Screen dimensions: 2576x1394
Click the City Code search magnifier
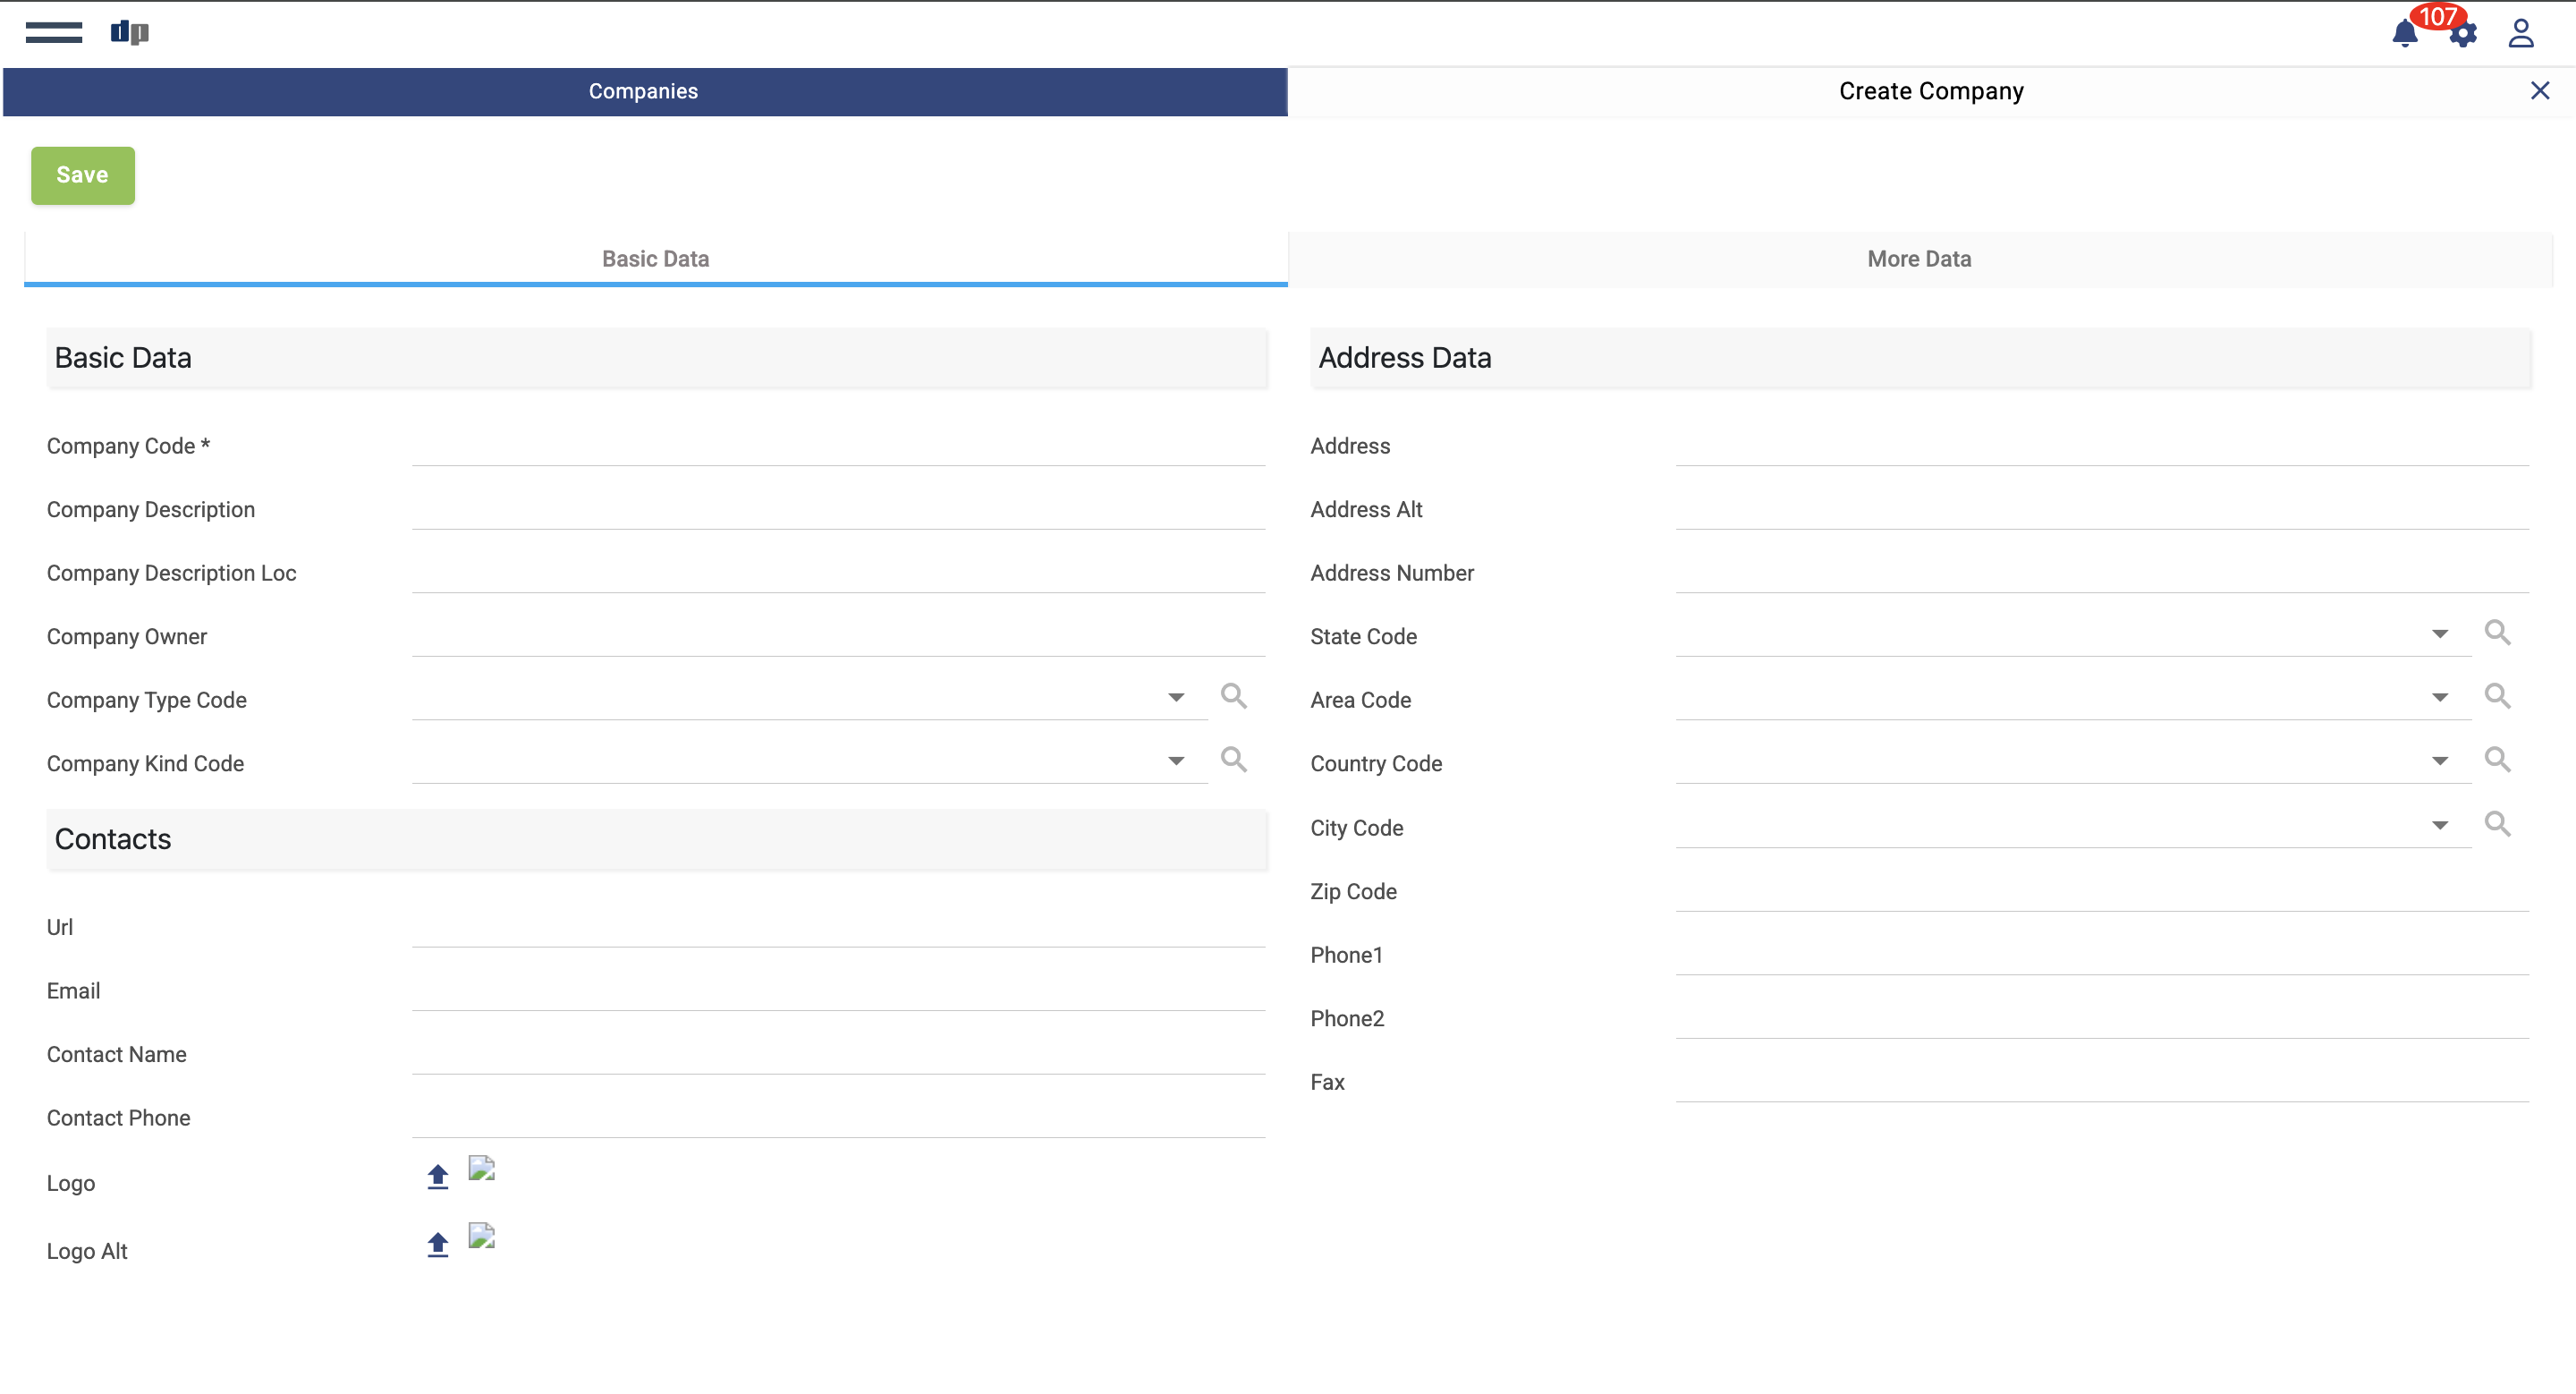tap(2497, 823)
